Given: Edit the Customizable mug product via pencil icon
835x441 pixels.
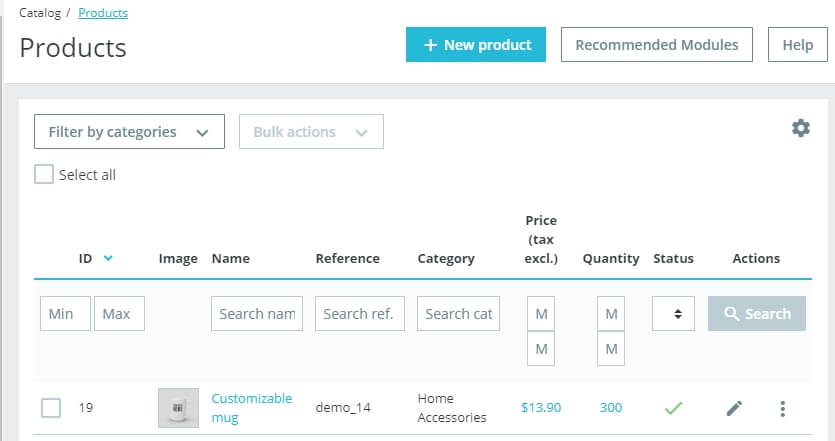Looking at the screenshot, I should [734, 408].
